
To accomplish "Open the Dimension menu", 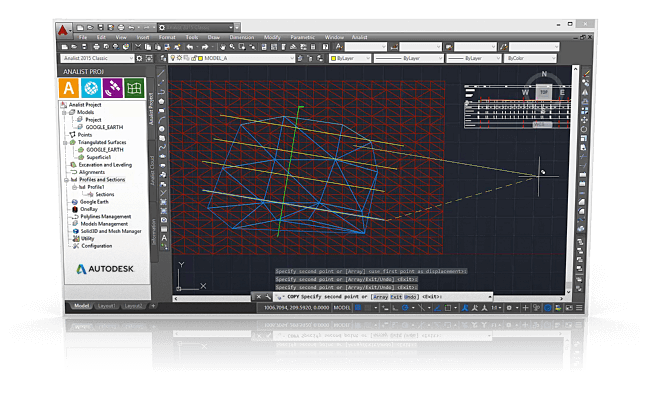I will click(x=242, y=37).
